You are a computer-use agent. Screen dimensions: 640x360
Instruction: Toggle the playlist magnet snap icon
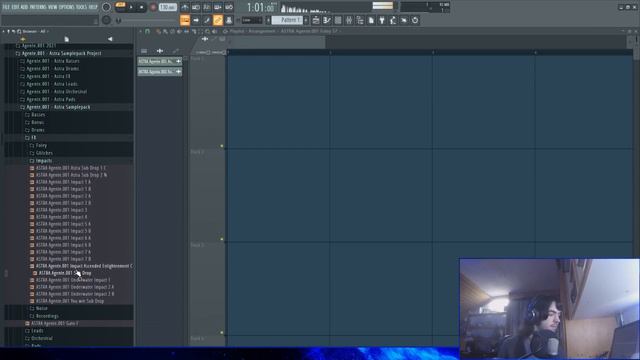click(x=147, y=31)
